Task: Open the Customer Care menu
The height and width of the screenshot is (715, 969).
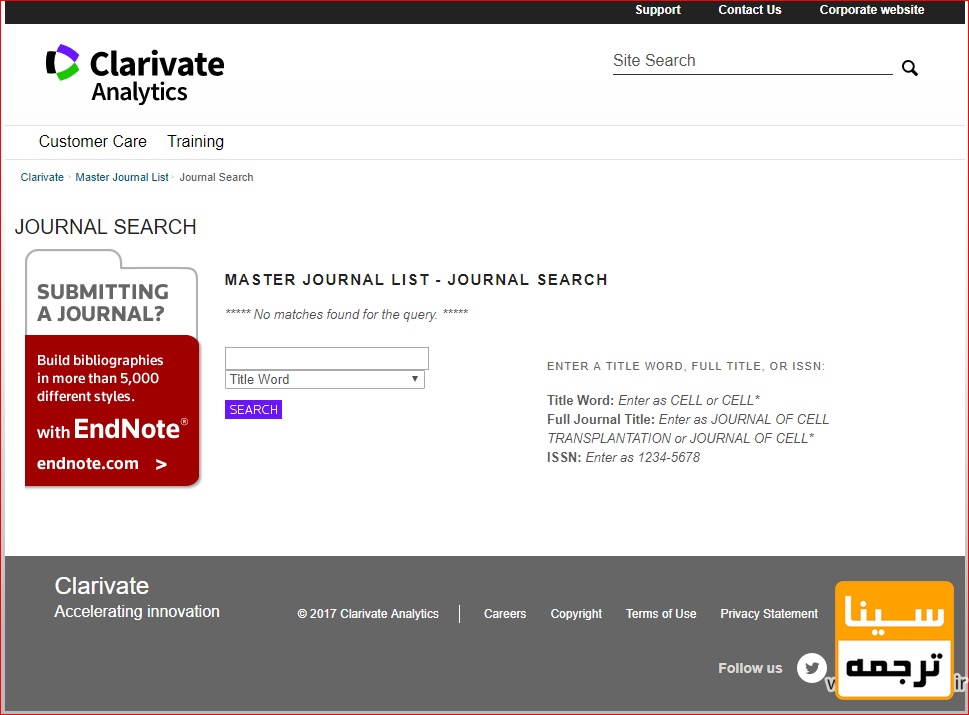Action: point(93,142)
